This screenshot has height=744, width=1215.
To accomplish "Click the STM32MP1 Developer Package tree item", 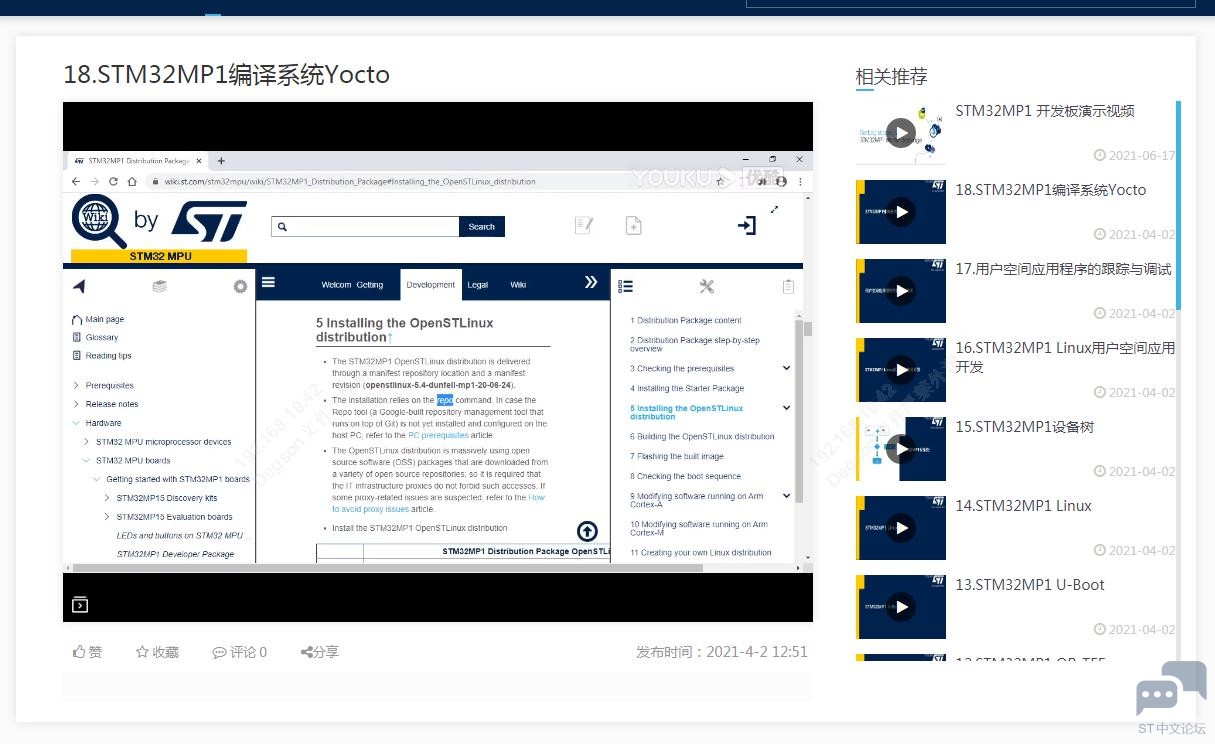I will [175, 554].
